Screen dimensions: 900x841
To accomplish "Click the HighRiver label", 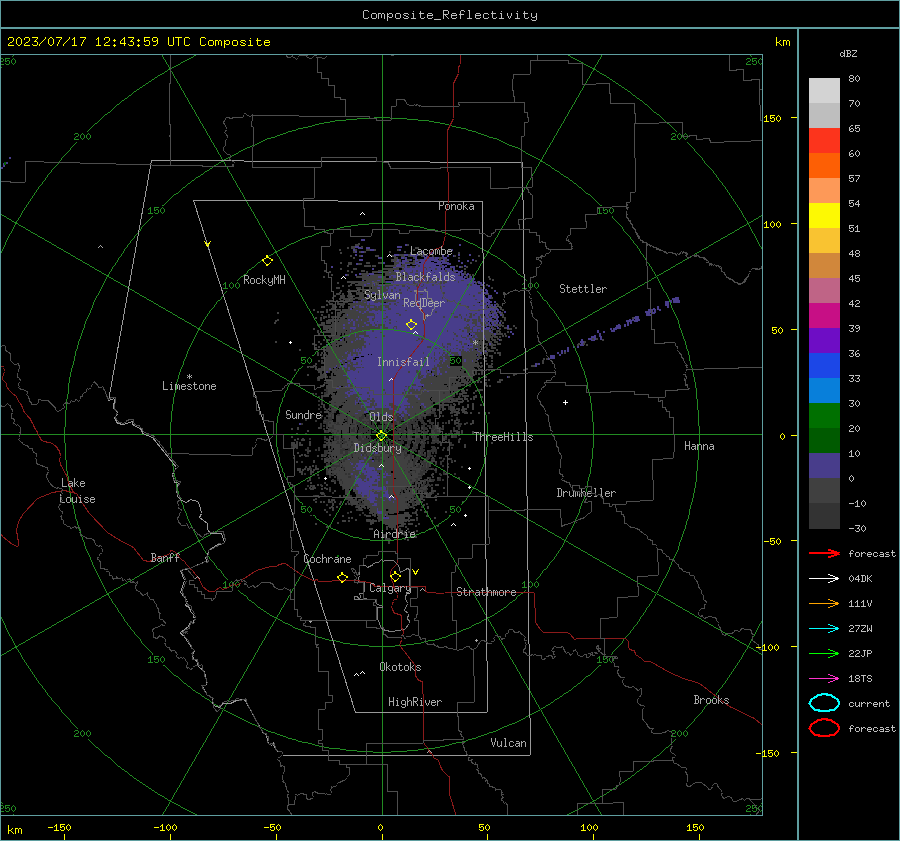I will pyautogui.click(x=415, y=702).
